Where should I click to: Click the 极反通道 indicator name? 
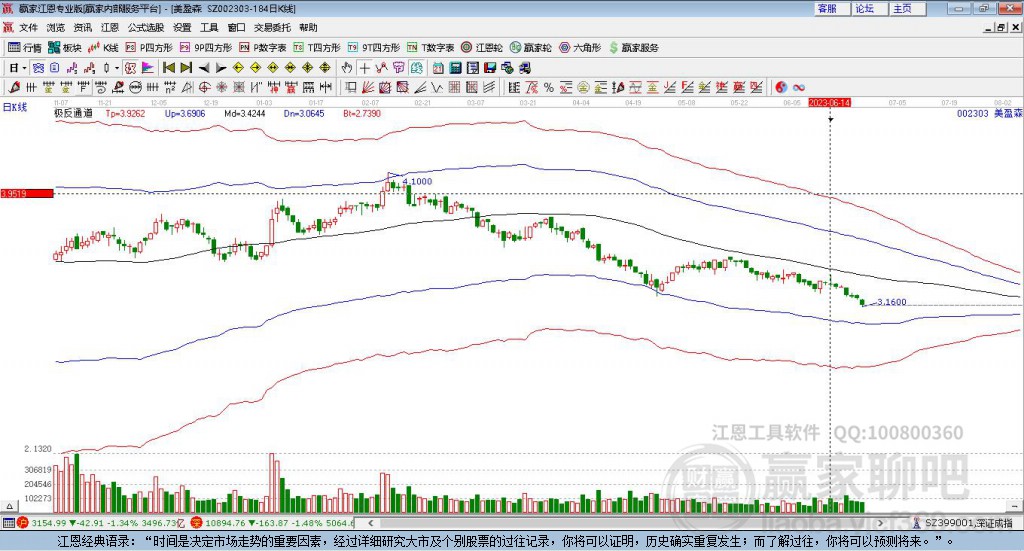coord(73,113)
